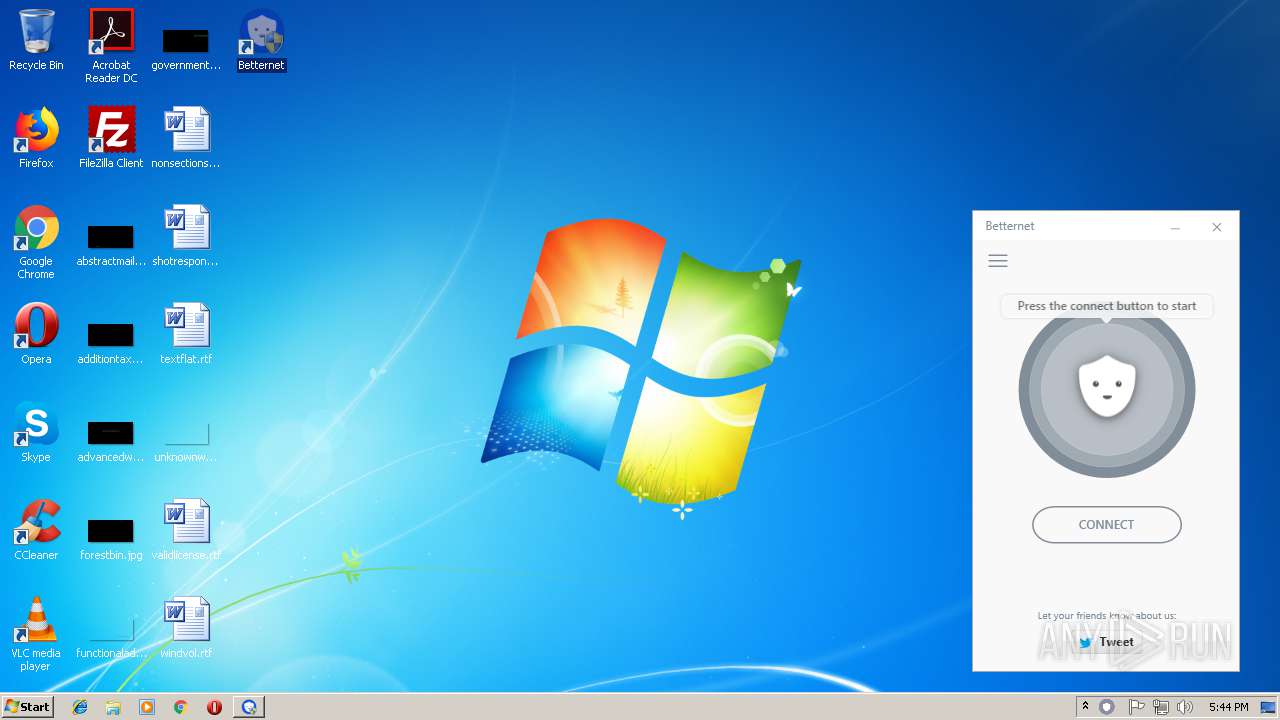Open the CCleaner desktop shortcut
The image size is (1280, 720).
[36, 530]
